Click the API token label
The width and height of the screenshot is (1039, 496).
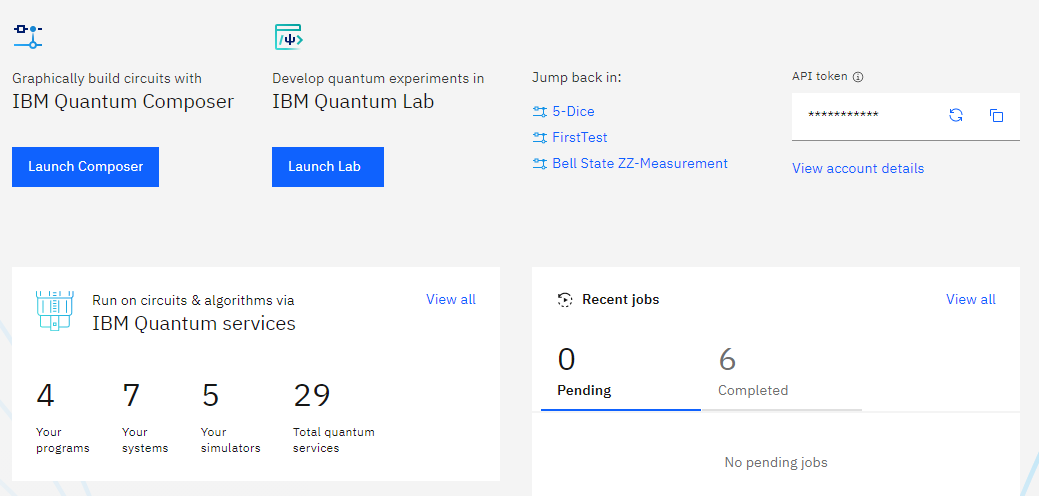pyautogui.click(x=820, y=76)
